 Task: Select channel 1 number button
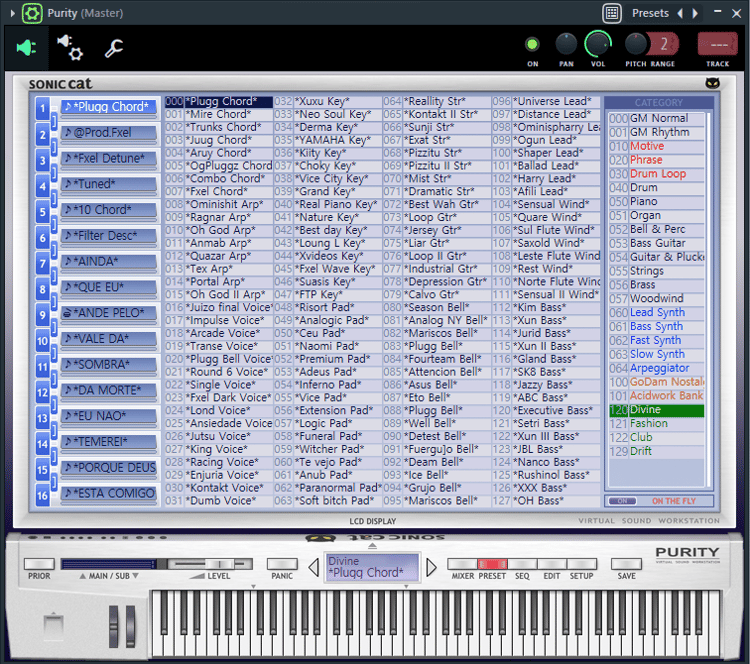43,109
